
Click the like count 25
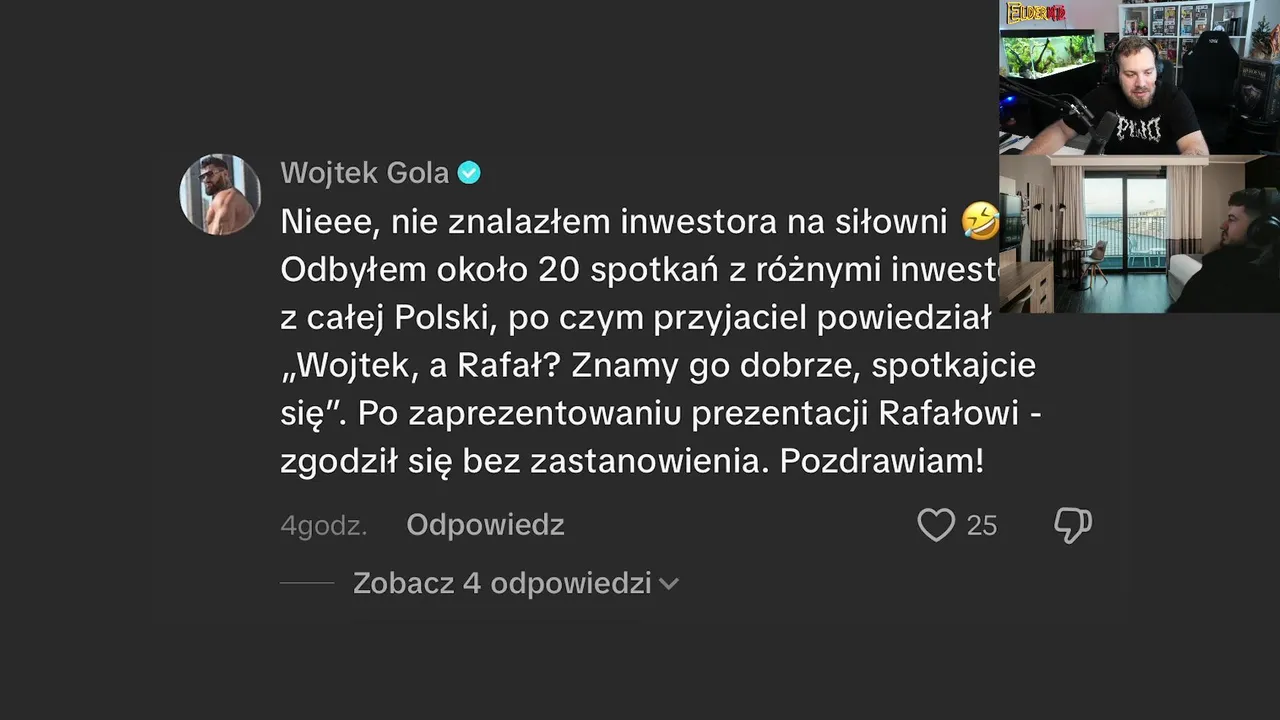(x=982, y=525)
